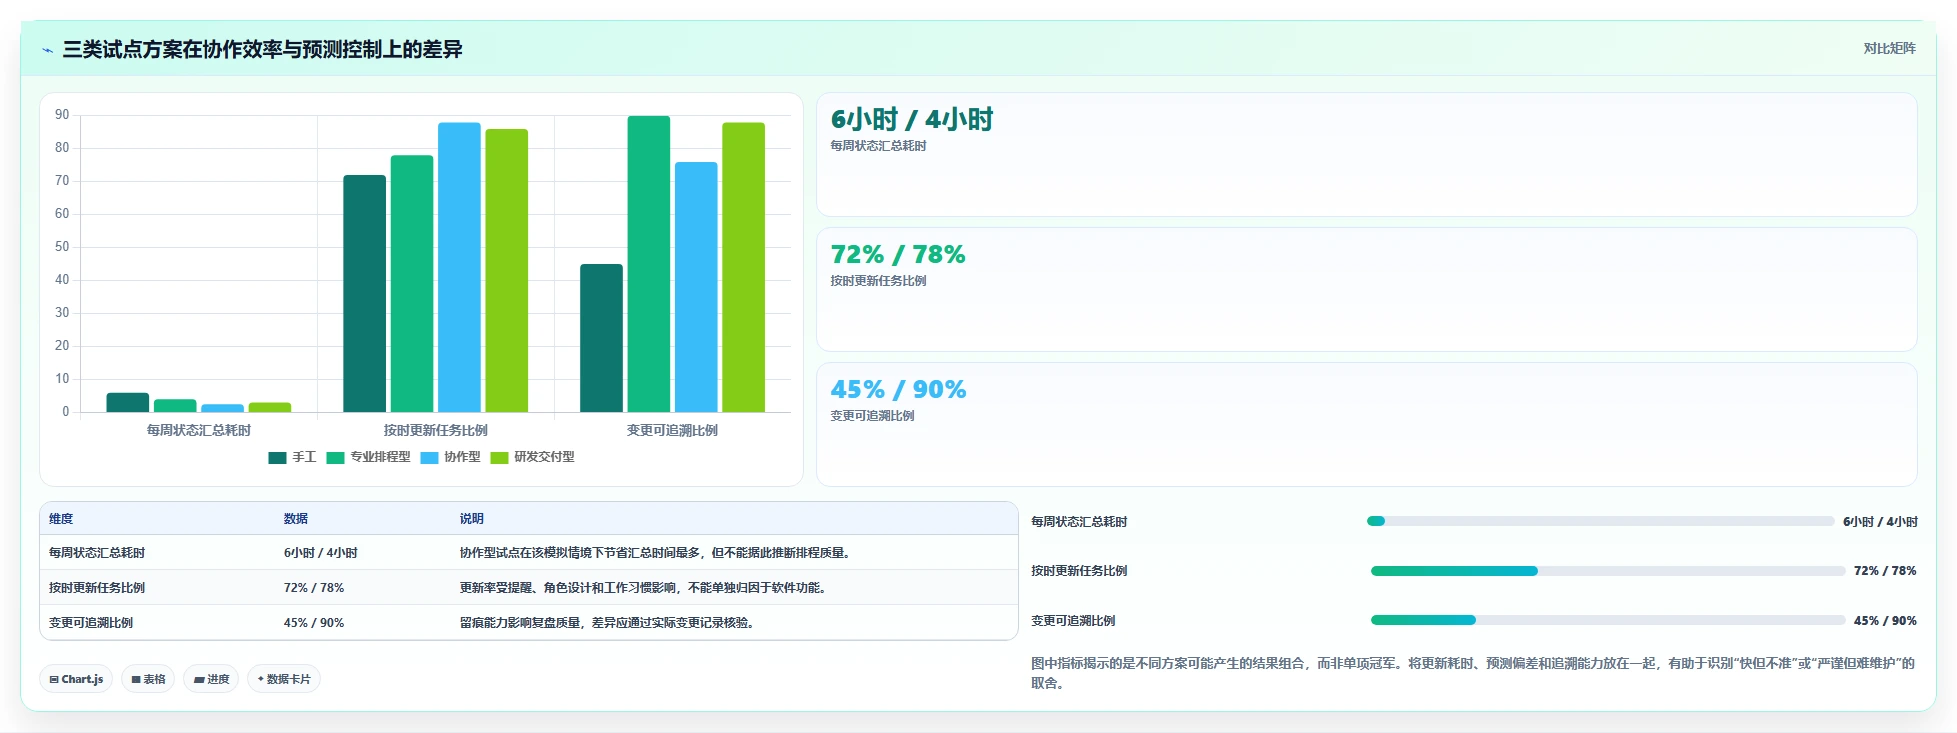This screenshot has height=733, width=1957.
Task: Click the panel title 三类试点方案在协作效率与预测控制上的差异
Action: click(x=263, y=49)
